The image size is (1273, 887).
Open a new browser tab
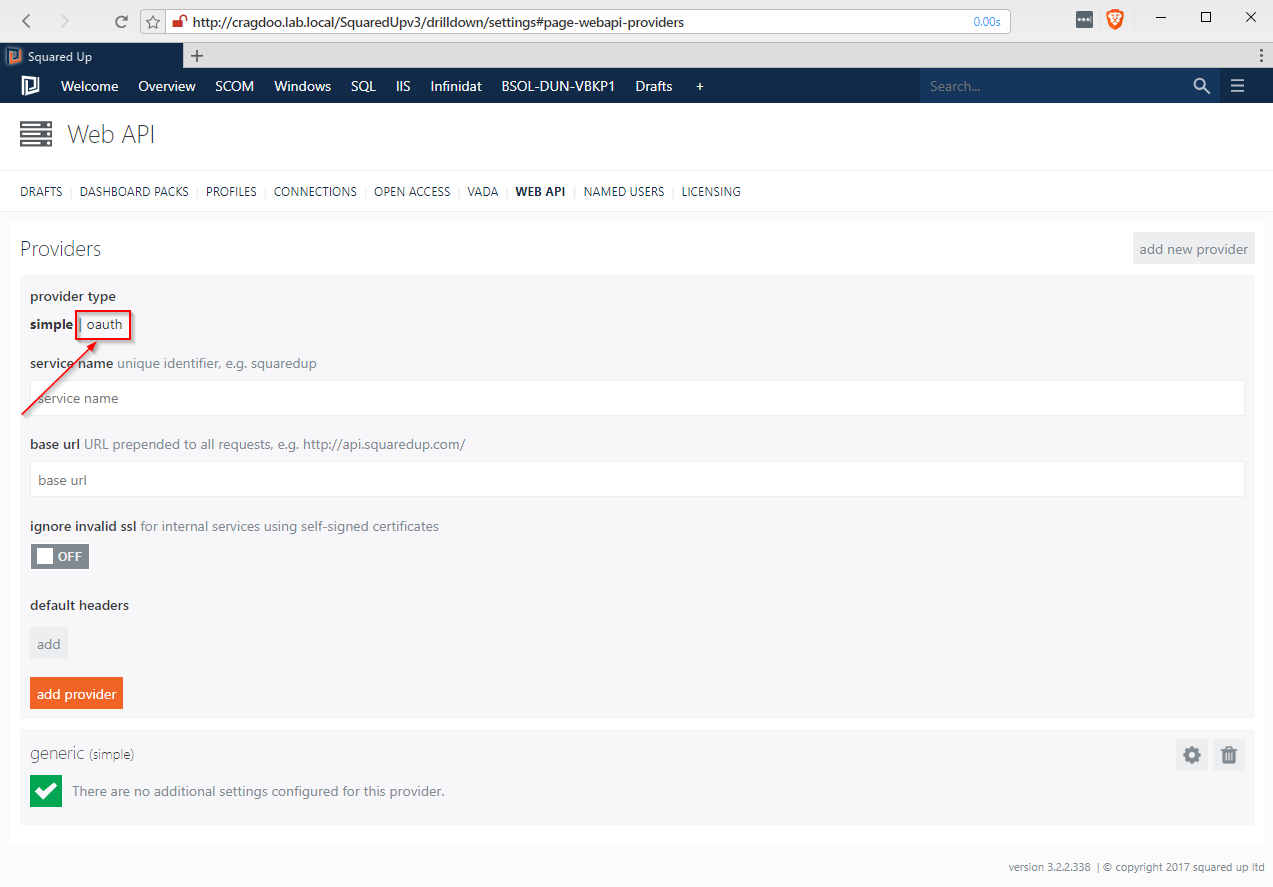(197, 56)
